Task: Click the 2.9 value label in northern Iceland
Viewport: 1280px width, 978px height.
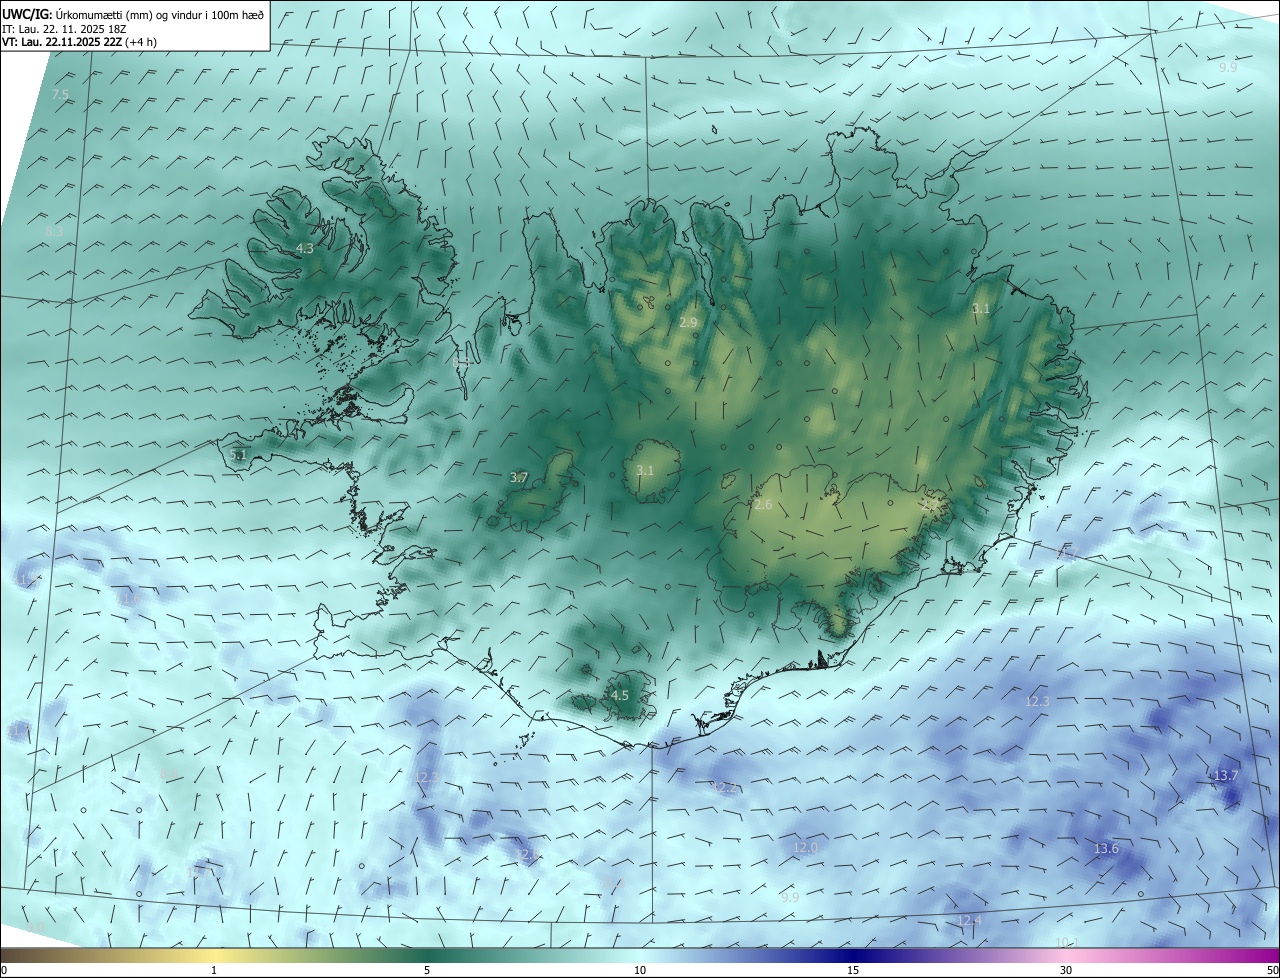Action: pos(688,322)
